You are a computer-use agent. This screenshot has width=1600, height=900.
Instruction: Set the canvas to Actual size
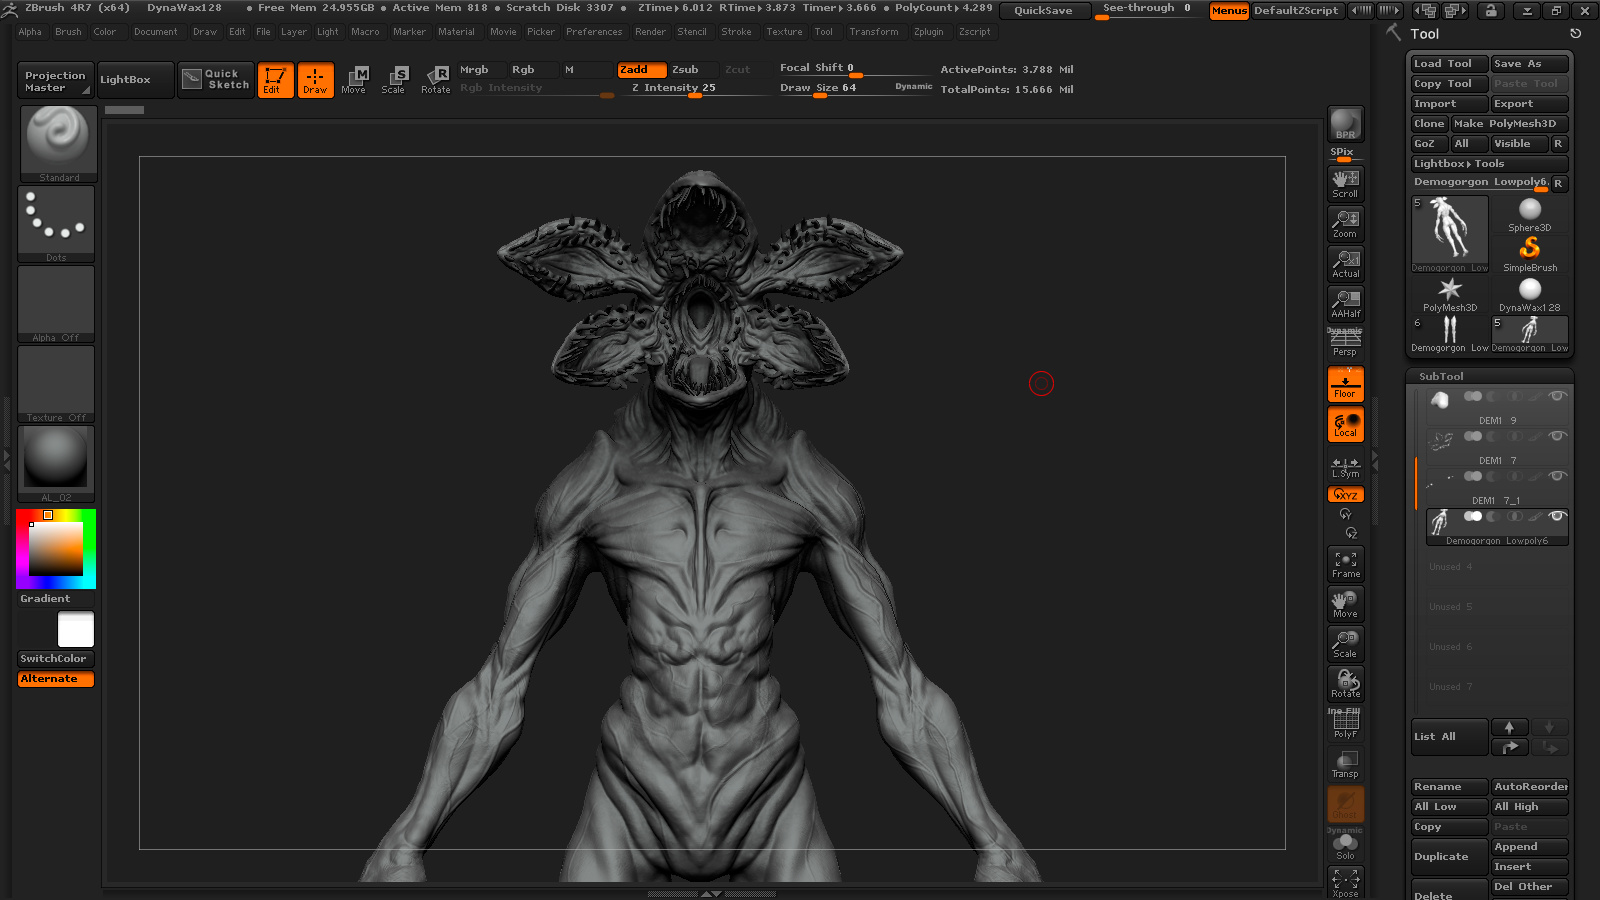coord(1345,264)
